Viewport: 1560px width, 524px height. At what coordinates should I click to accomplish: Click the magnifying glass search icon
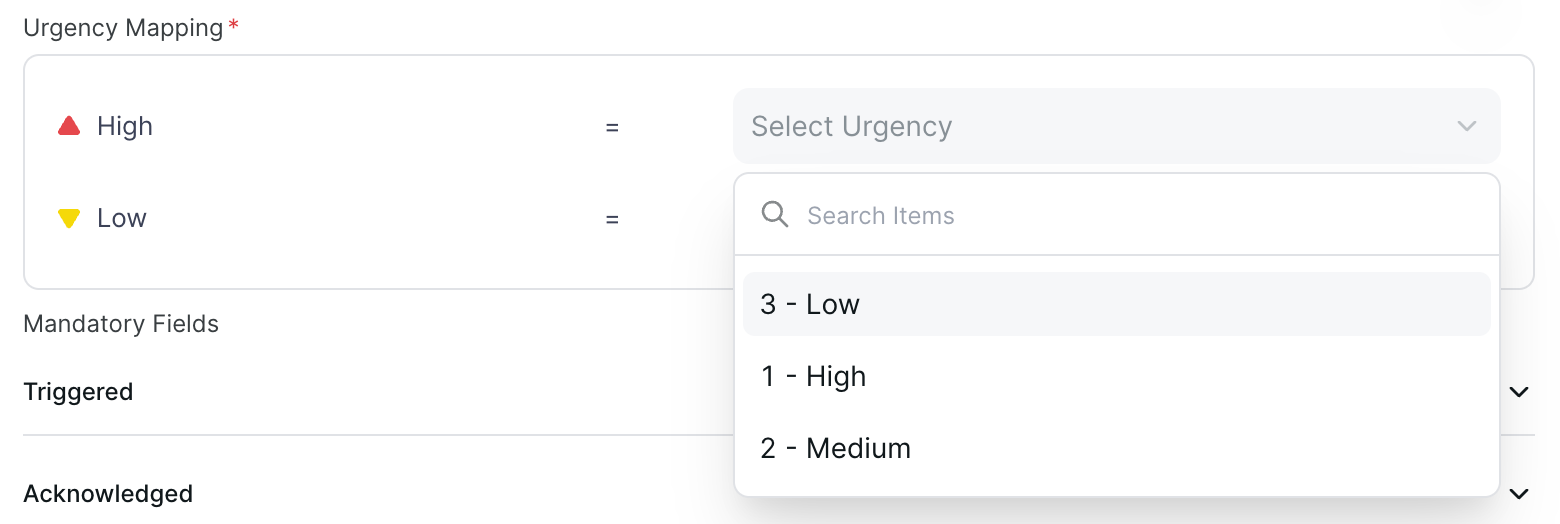point(775,215)
